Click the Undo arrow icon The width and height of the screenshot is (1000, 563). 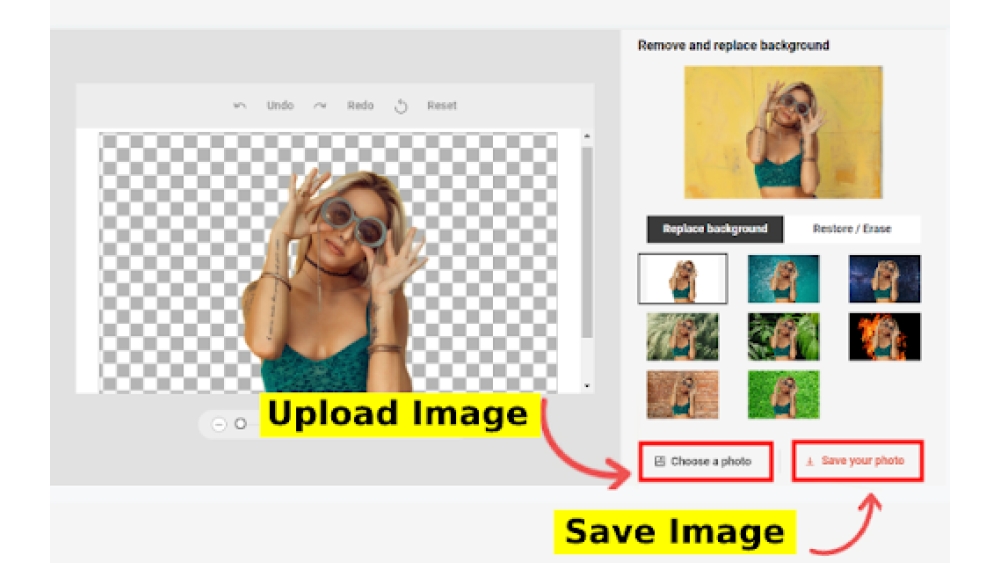pos(240,106)
